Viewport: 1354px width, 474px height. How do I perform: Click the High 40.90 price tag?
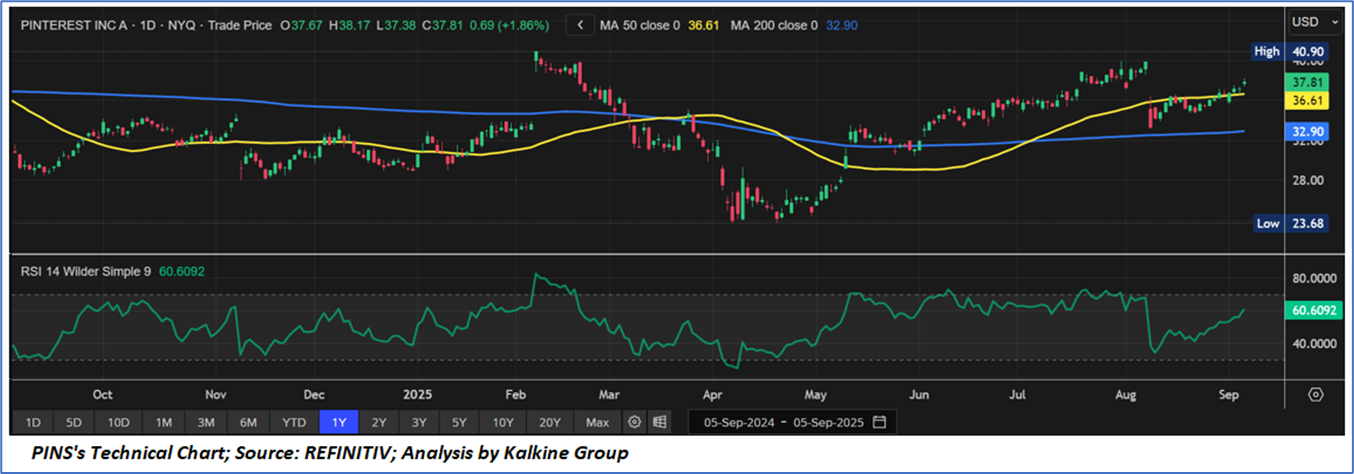pyautogui.click(x=1291, y=50)
